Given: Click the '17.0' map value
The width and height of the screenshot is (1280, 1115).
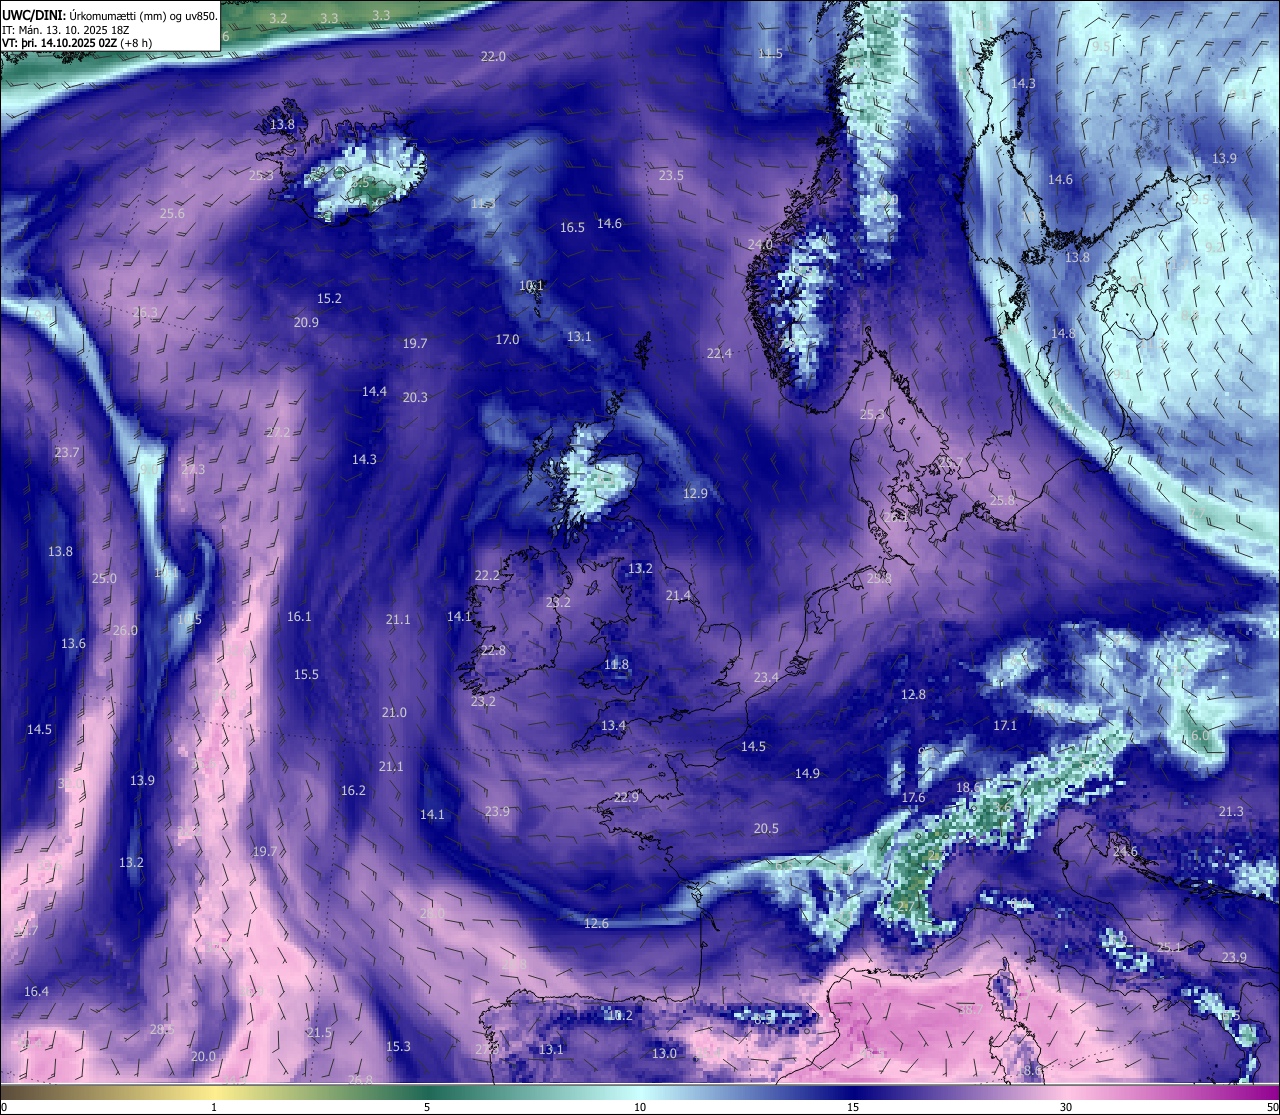Looking at the screenshot, I should click(507, 339).
